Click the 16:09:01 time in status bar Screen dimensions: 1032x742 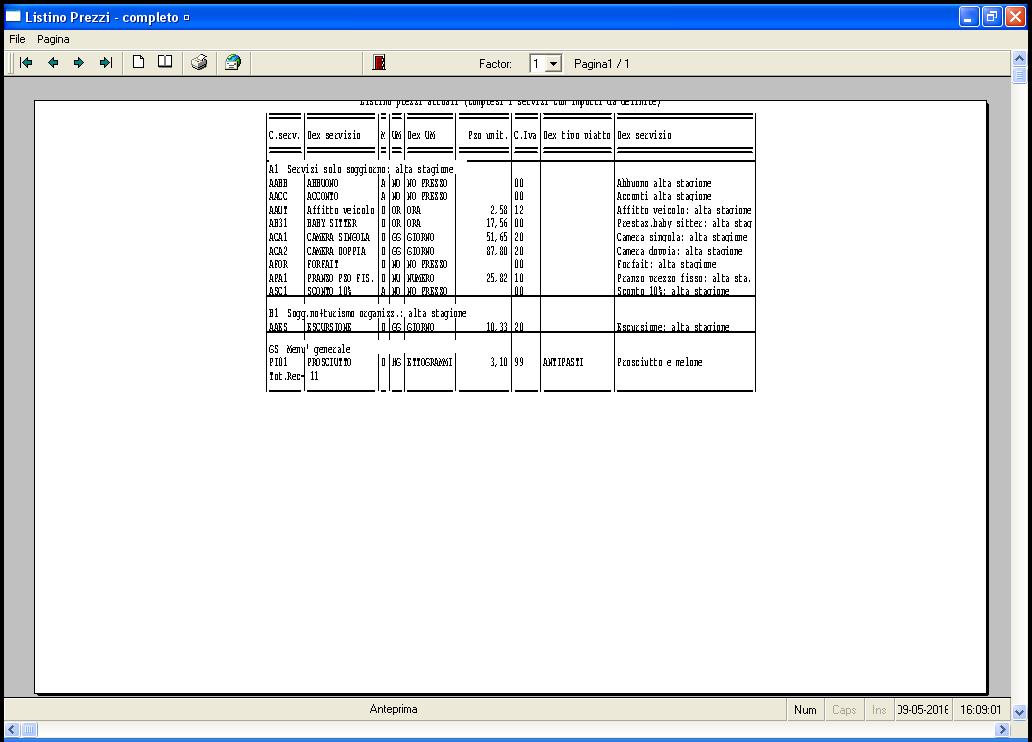tap(981, 710)
